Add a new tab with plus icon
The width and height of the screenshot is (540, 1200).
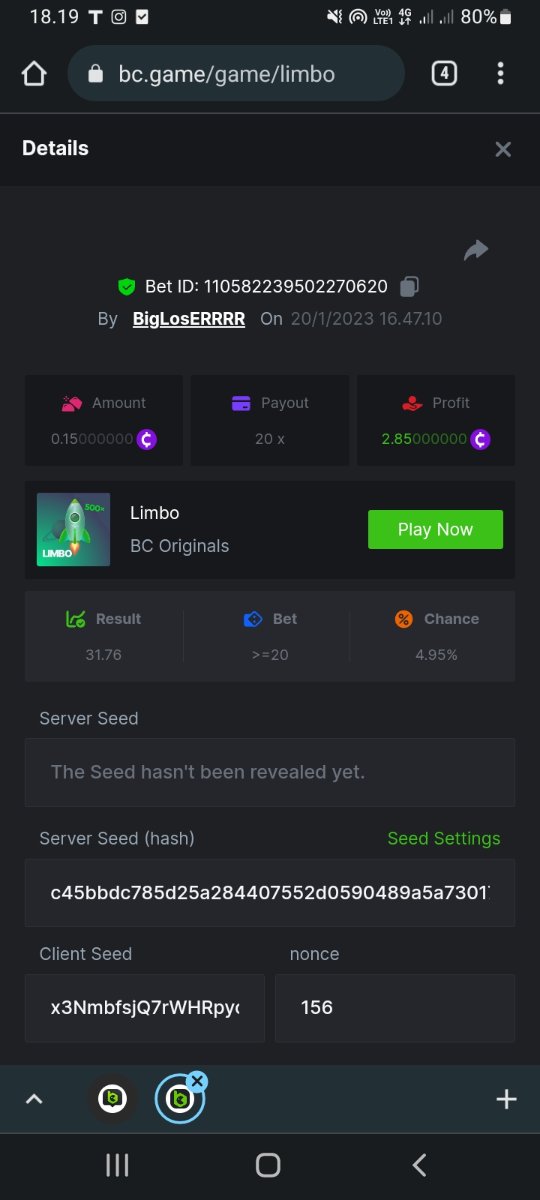pyautogui.click(x=506, y=1099)
